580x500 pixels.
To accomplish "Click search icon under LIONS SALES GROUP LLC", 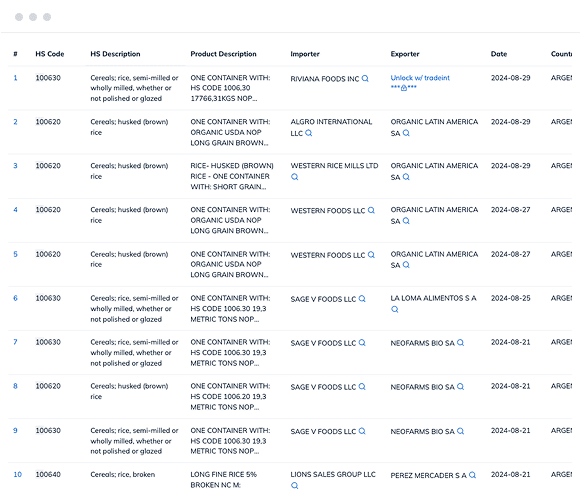I will coord(294,485).
